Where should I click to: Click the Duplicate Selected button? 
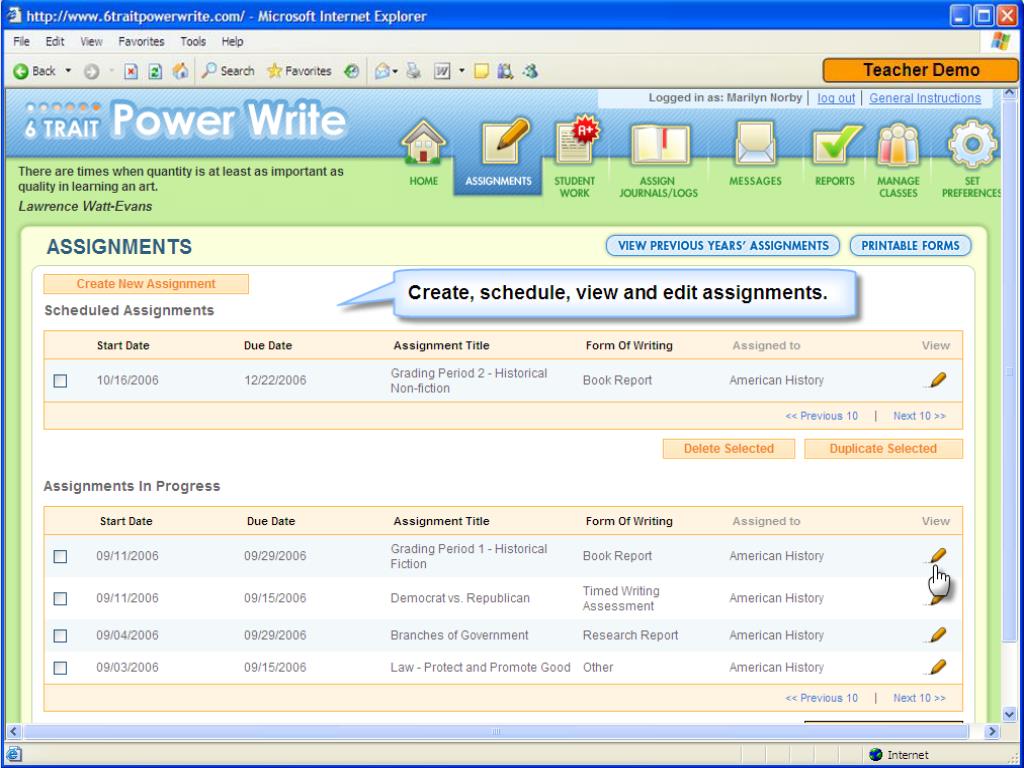click(884, 449)
